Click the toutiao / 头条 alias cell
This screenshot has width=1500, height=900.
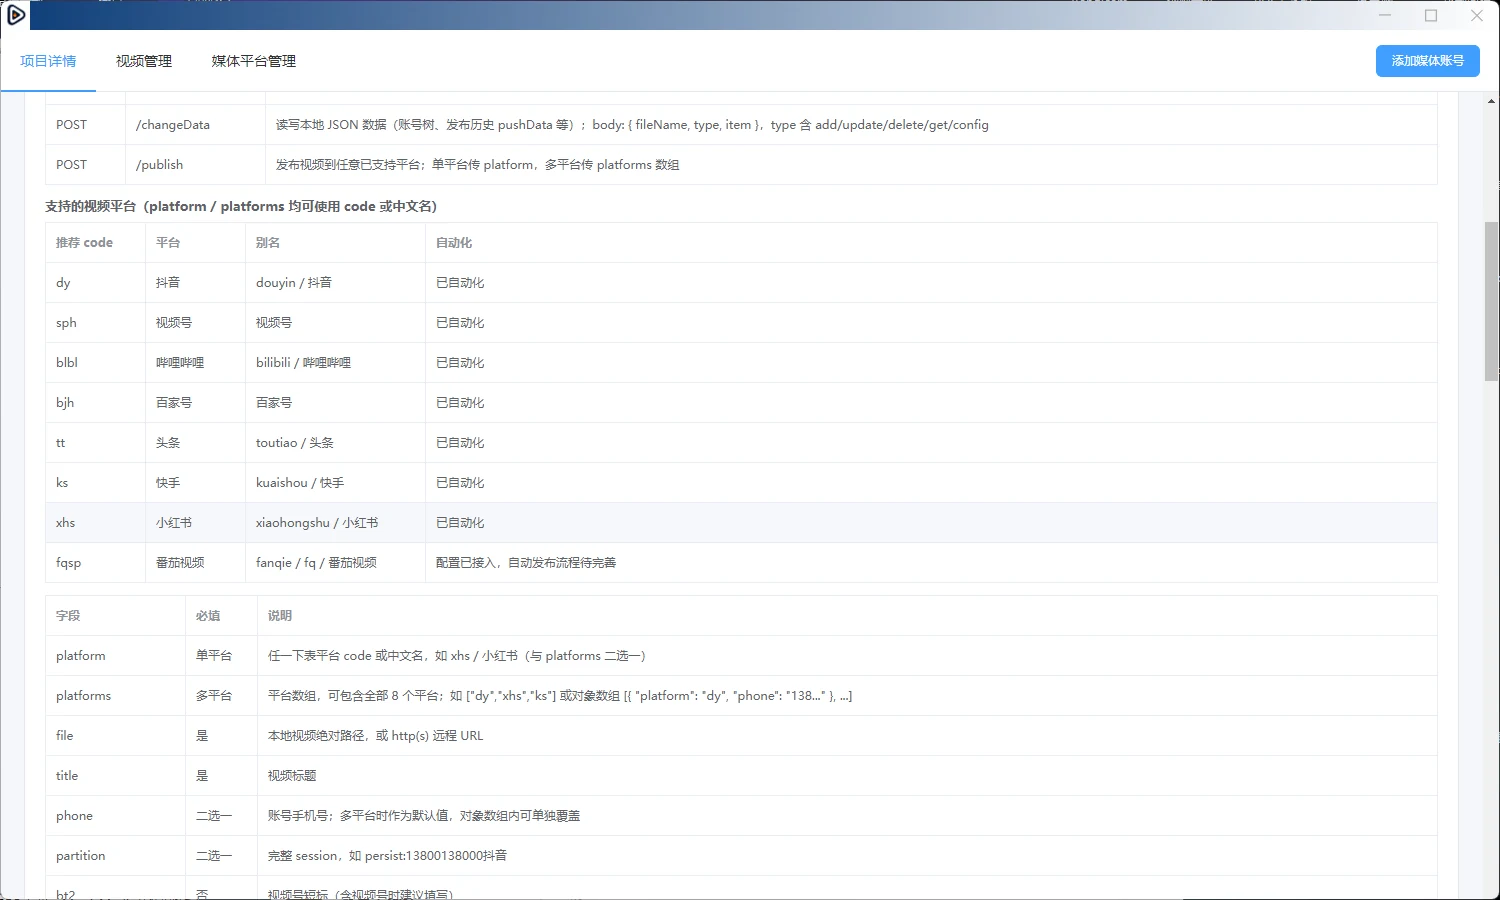[336, 443]
